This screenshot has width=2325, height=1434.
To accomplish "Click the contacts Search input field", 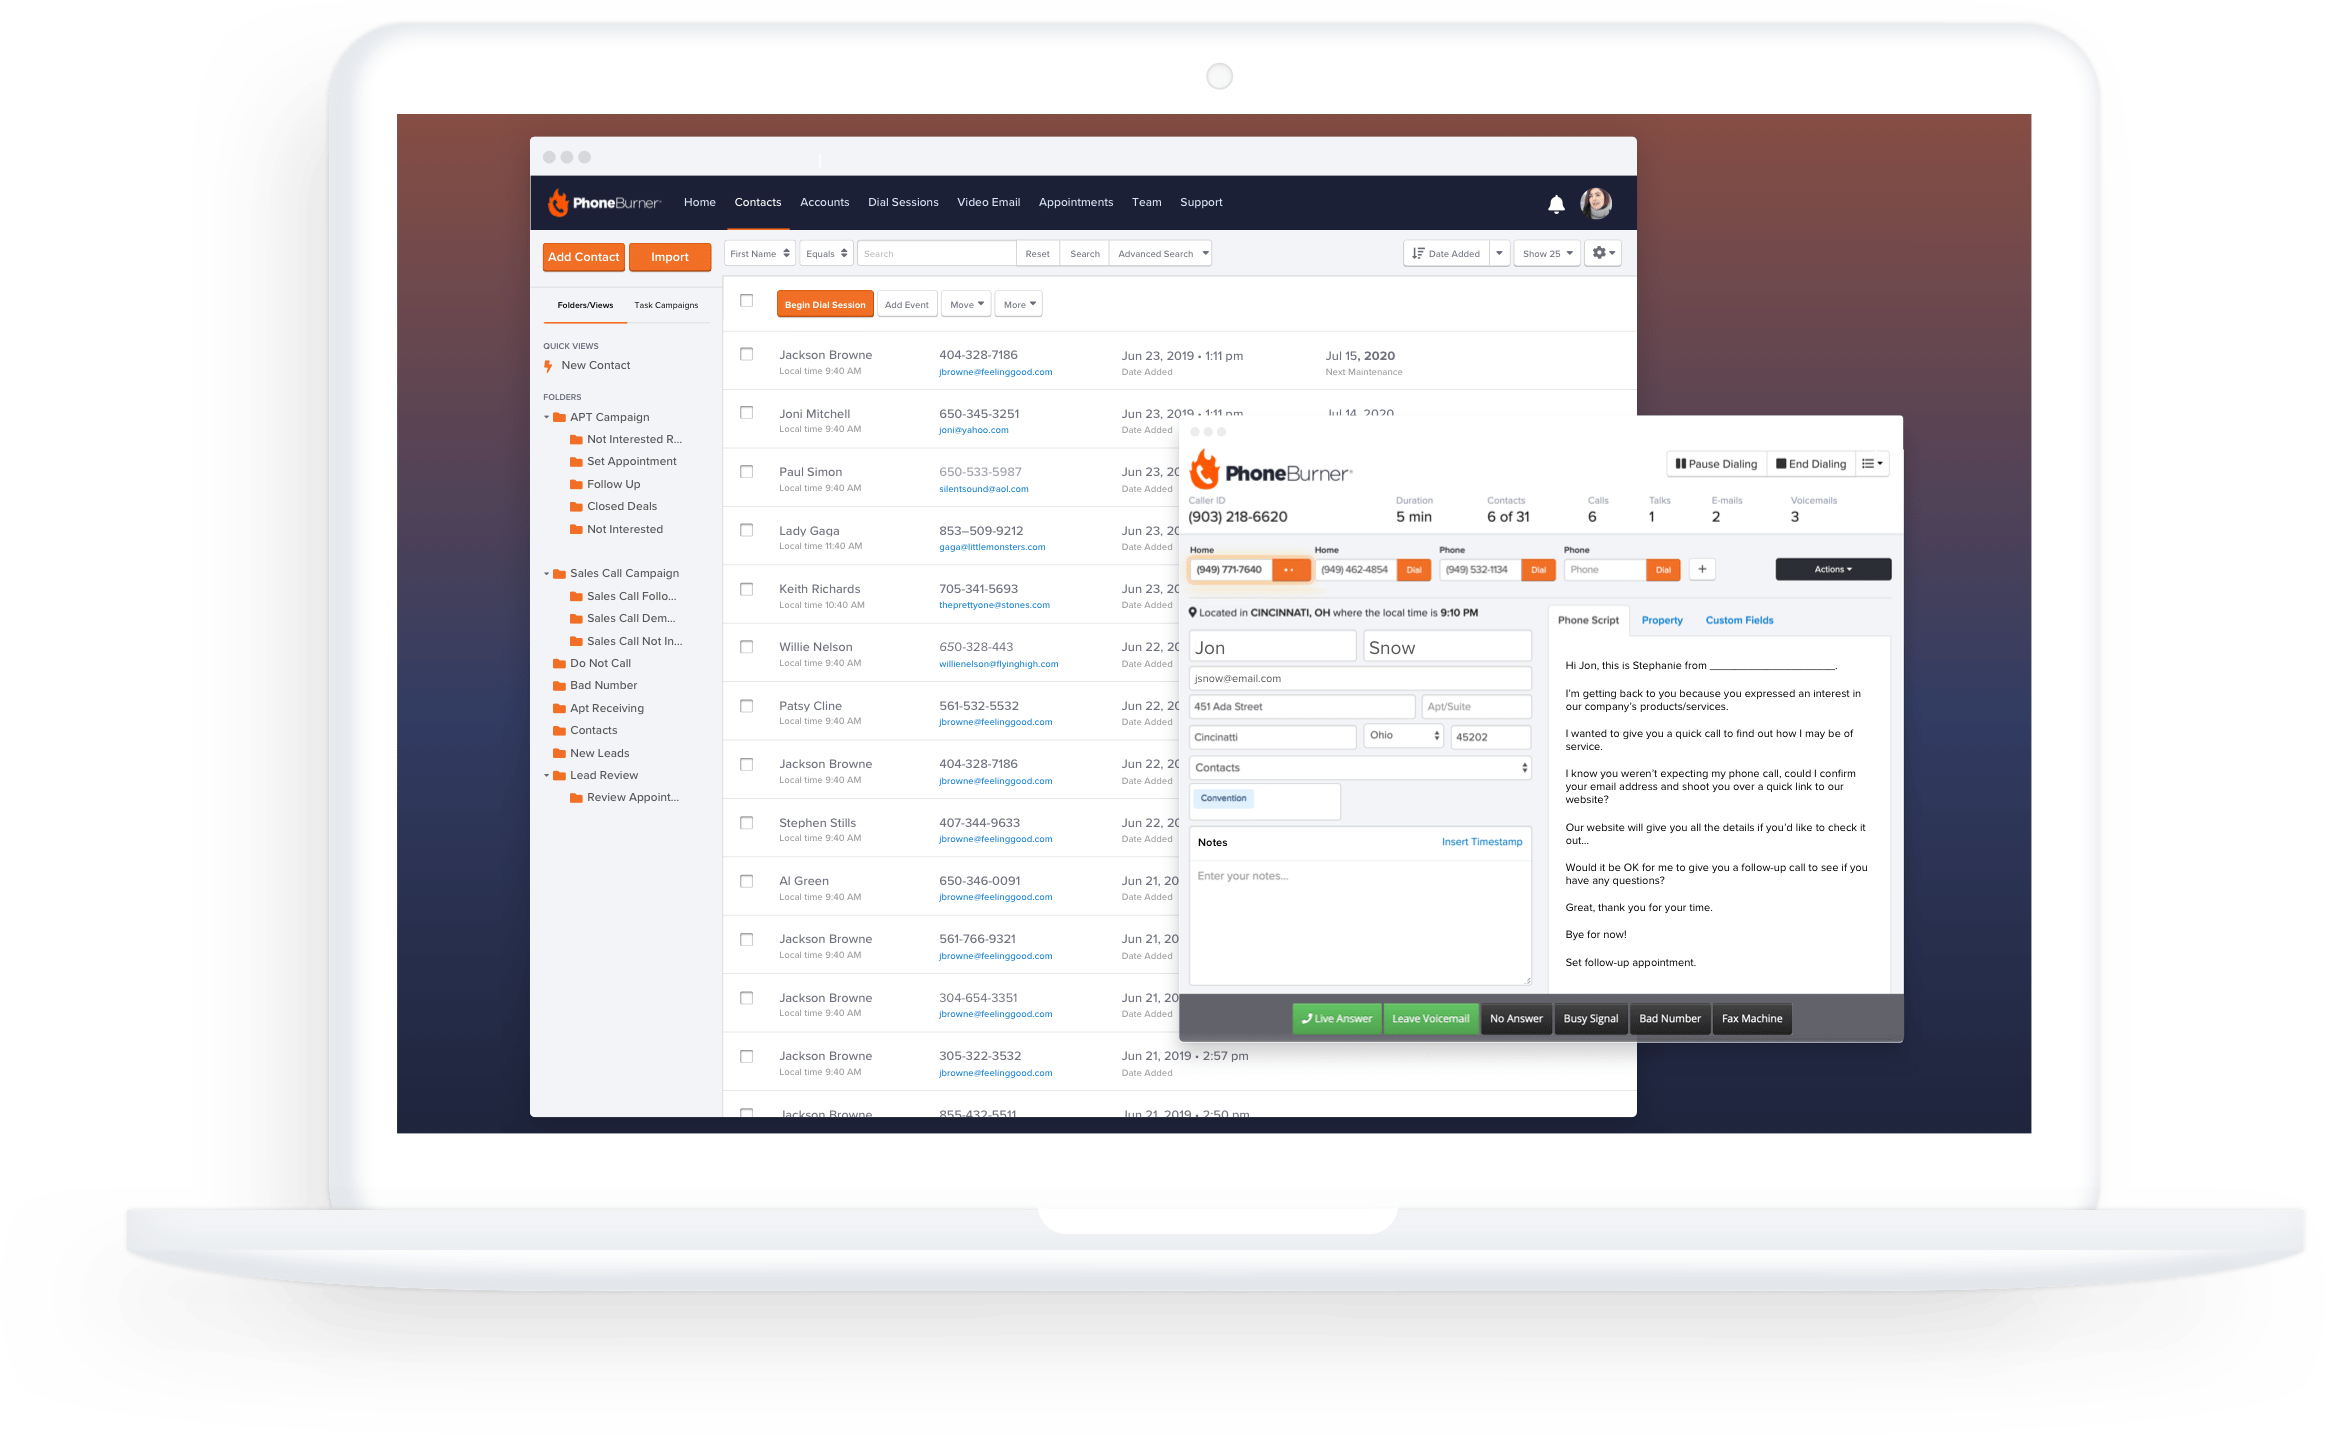I will coord(936,253).
